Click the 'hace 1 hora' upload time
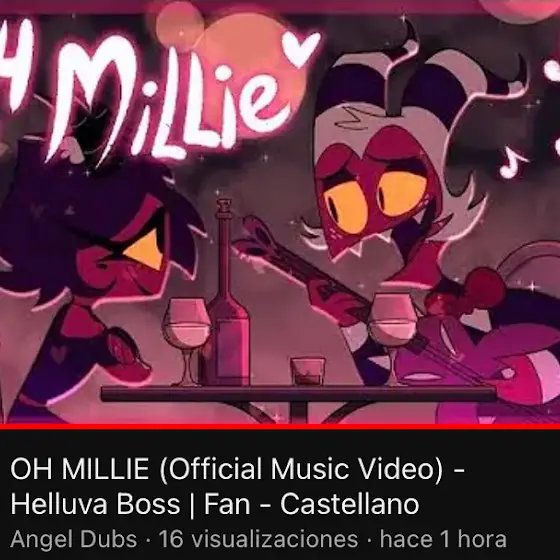 [443, 539]
